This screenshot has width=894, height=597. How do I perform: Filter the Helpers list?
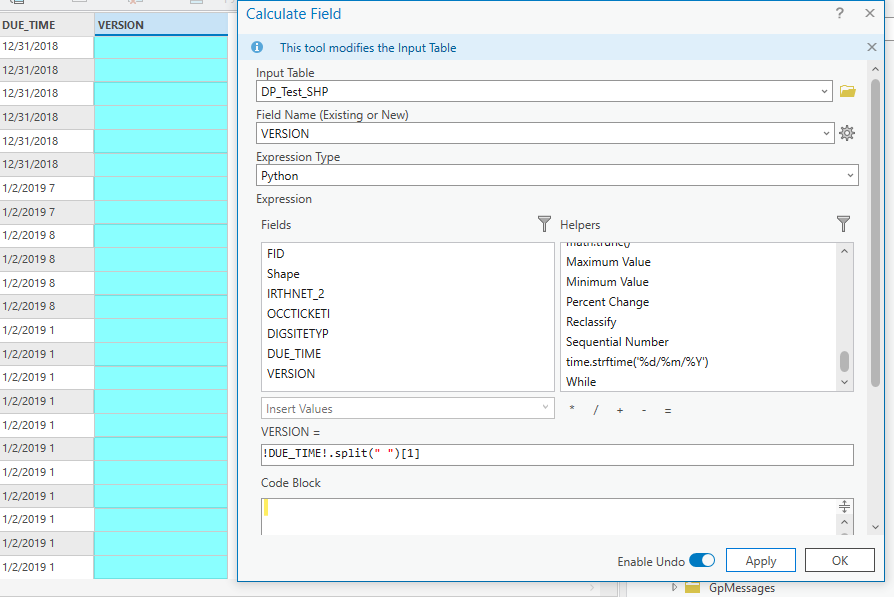[843, 224]
